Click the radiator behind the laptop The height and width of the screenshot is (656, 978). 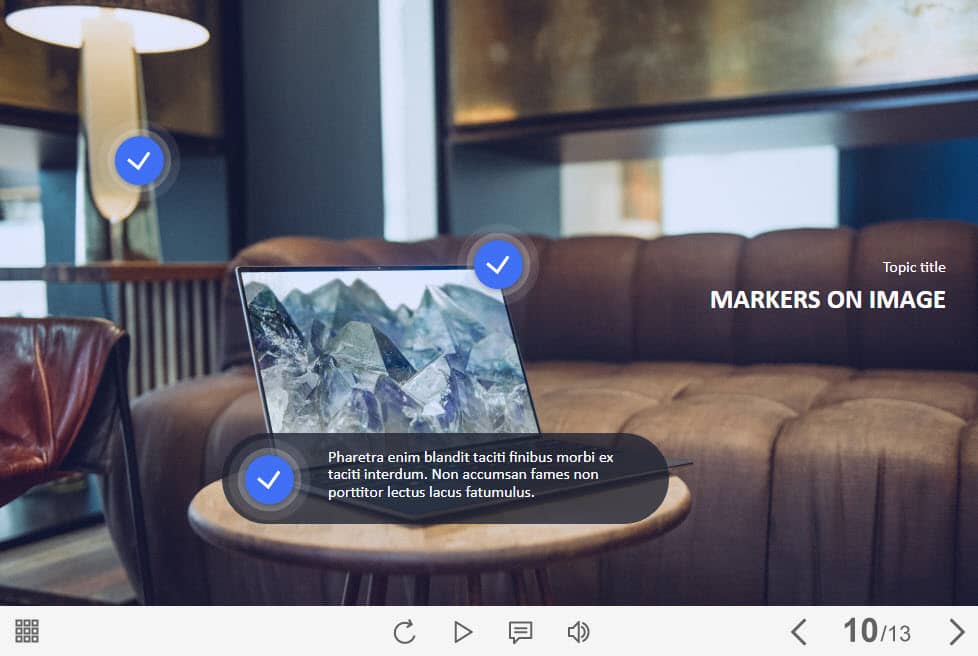(x=170, y=330)
